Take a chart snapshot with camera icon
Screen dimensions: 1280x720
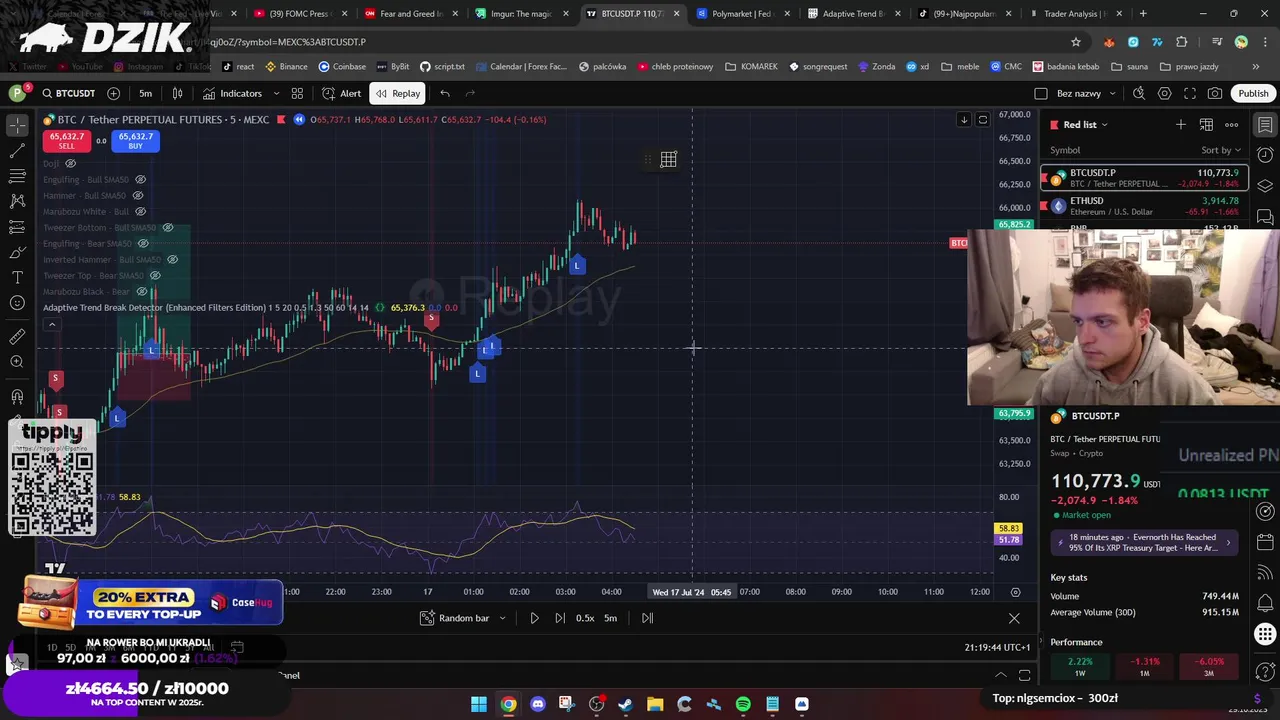pos(1215,93)
